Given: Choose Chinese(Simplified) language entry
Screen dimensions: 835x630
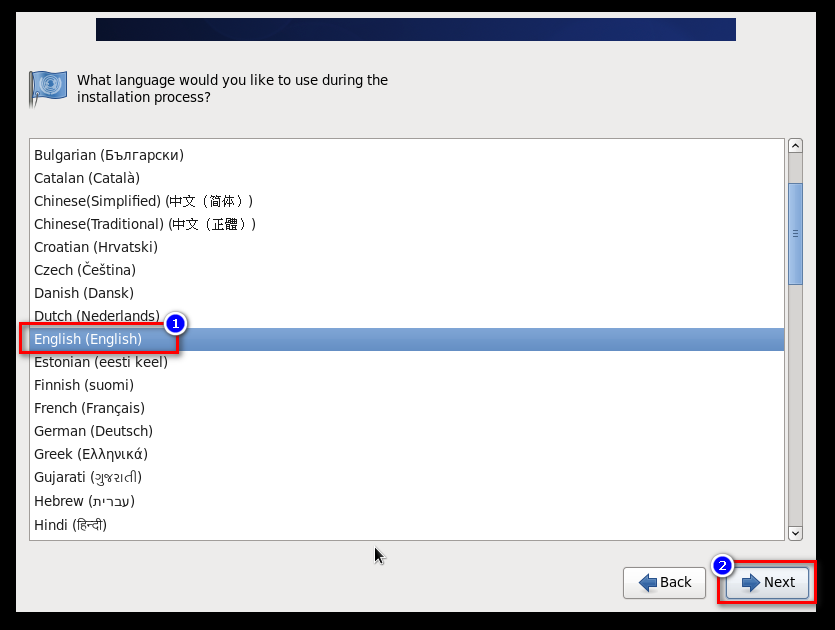Looking at the screenshot, I should click(407, 201).
